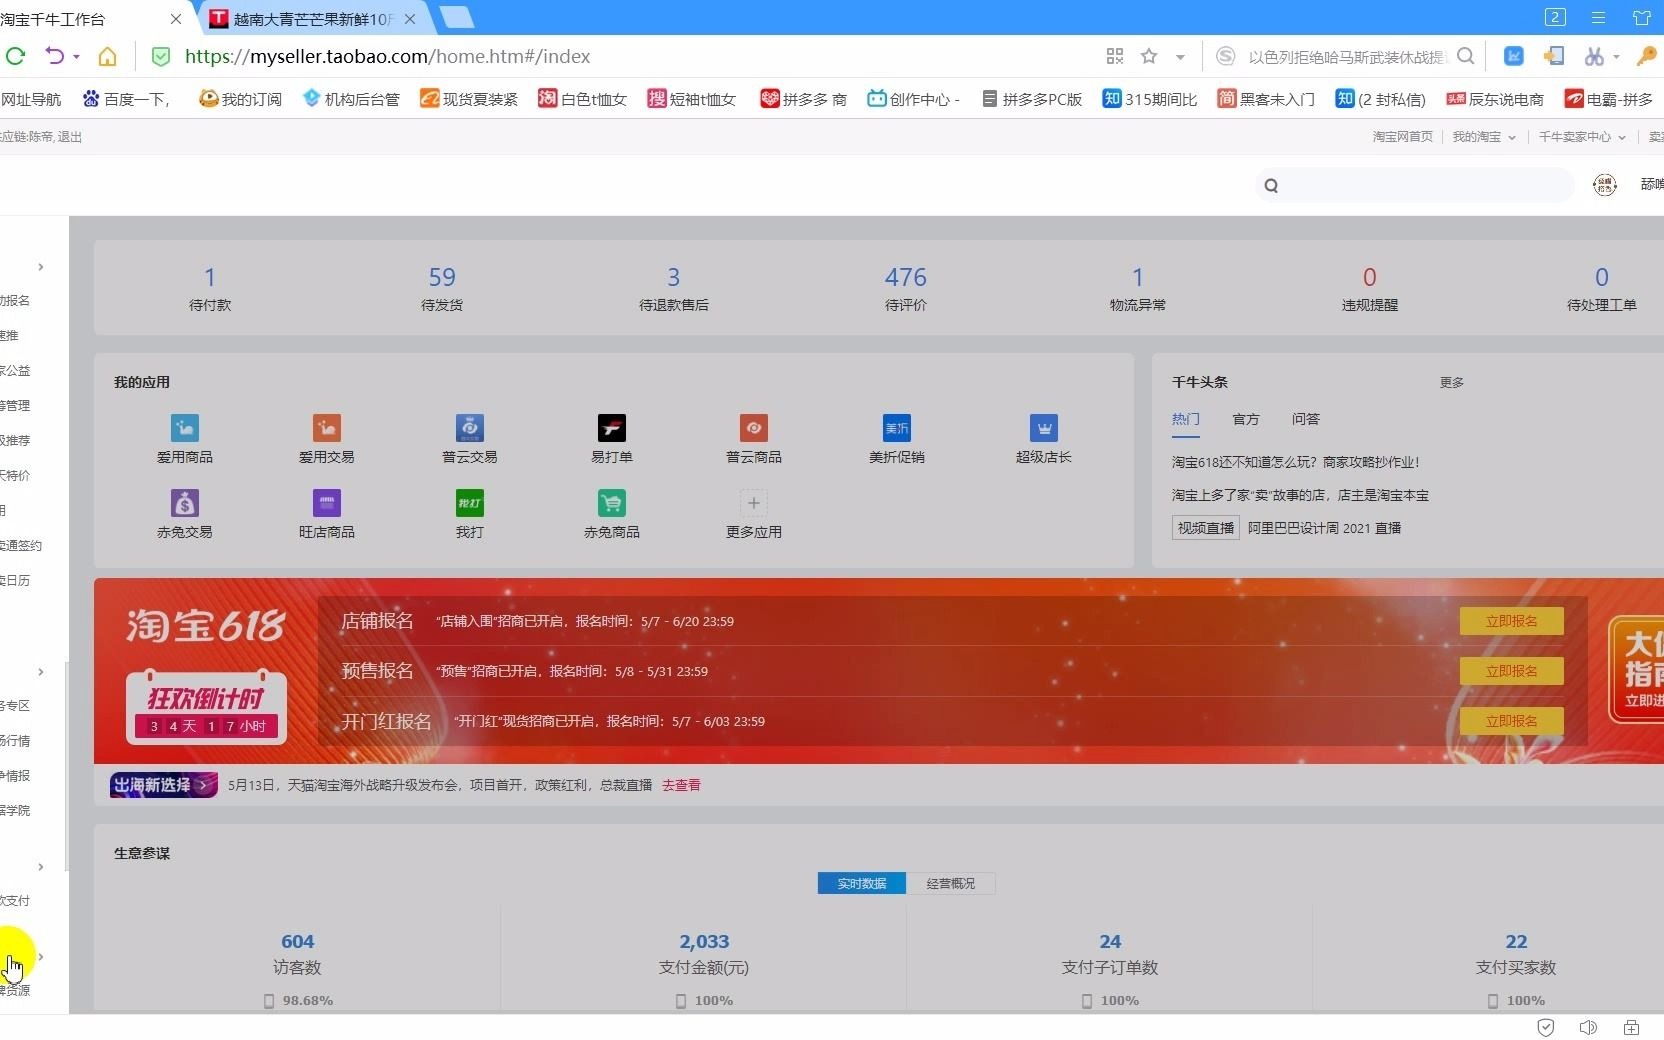This screenshot has width=1664, height=1040.
Task: Close the 越南大青芒 browser tab
Action: pos(410,19)
